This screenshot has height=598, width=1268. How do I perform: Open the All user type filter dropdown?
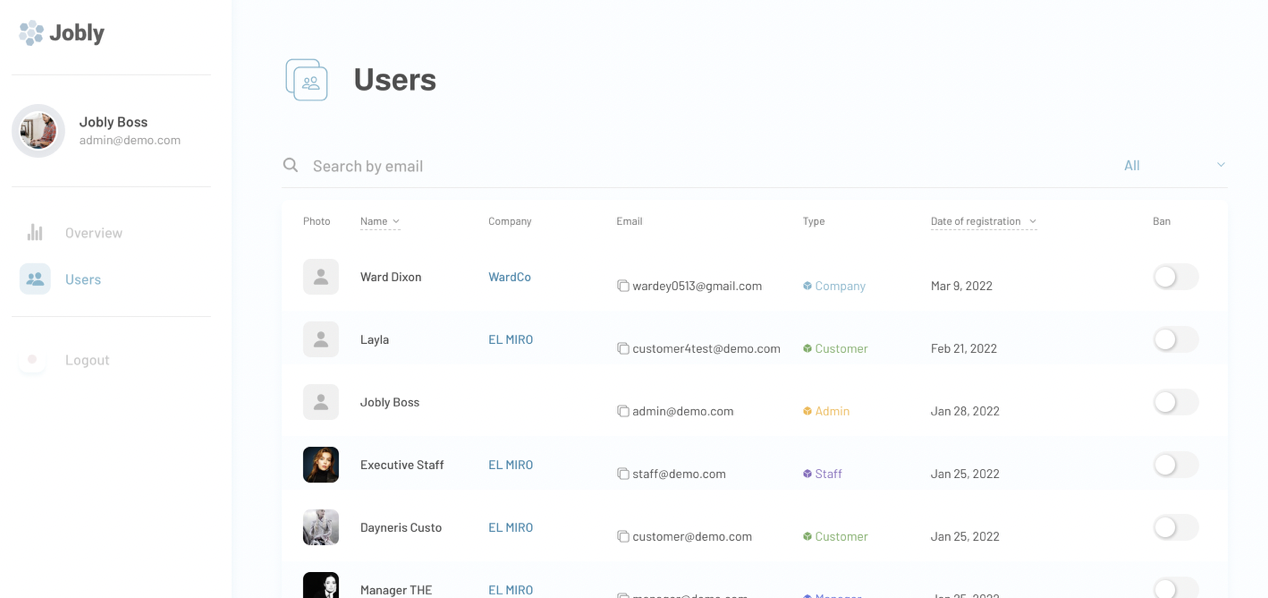1174,165
